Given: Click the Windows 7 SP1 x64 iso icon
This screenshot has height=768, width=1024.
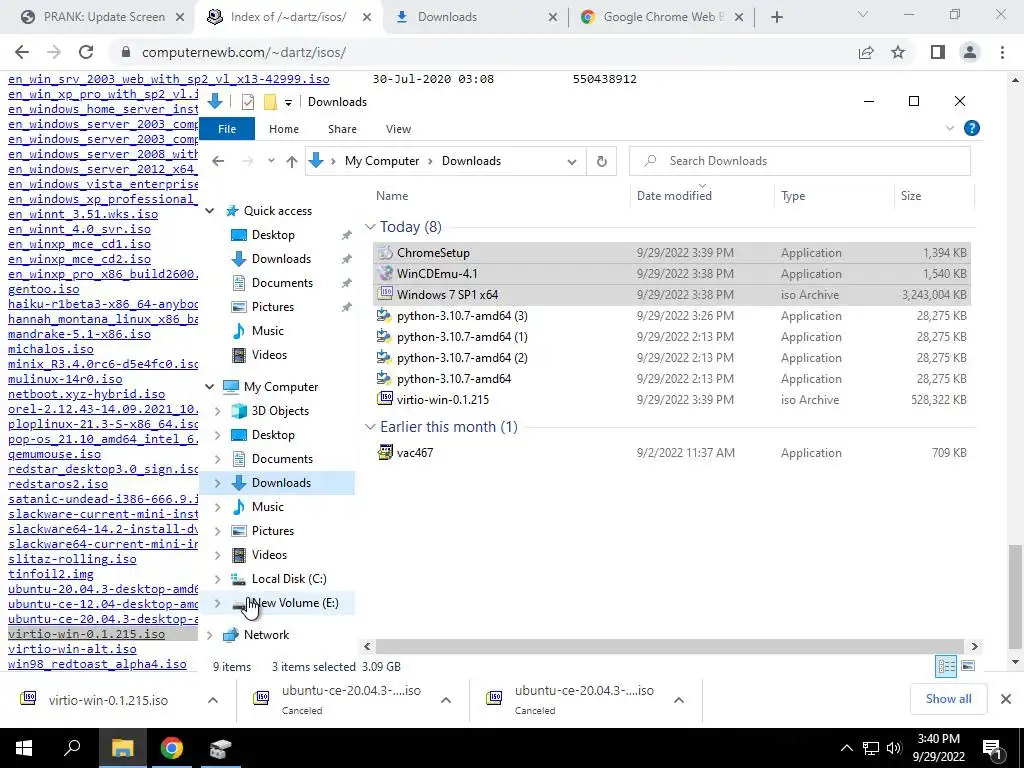Looking at the screenshot, I should click(385, 295).
